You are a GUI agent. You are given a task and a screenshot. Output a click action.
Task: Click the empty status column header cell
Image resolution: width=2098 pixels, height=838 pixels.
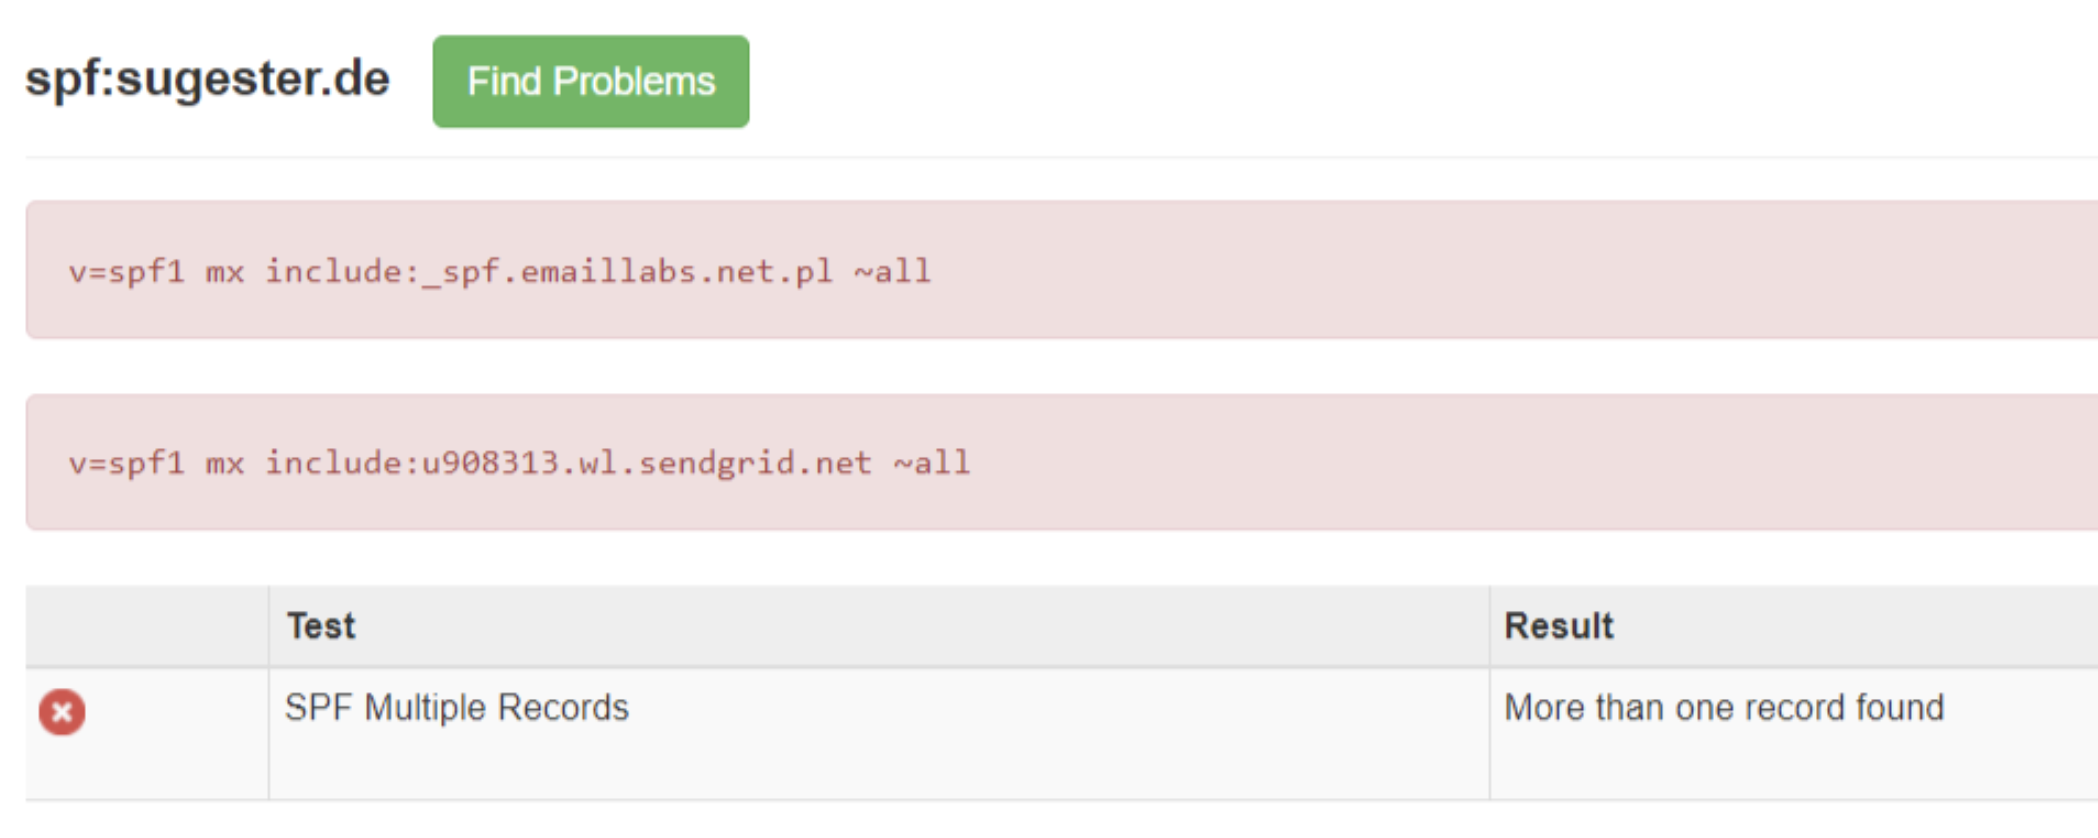click(x=147, y=626)
